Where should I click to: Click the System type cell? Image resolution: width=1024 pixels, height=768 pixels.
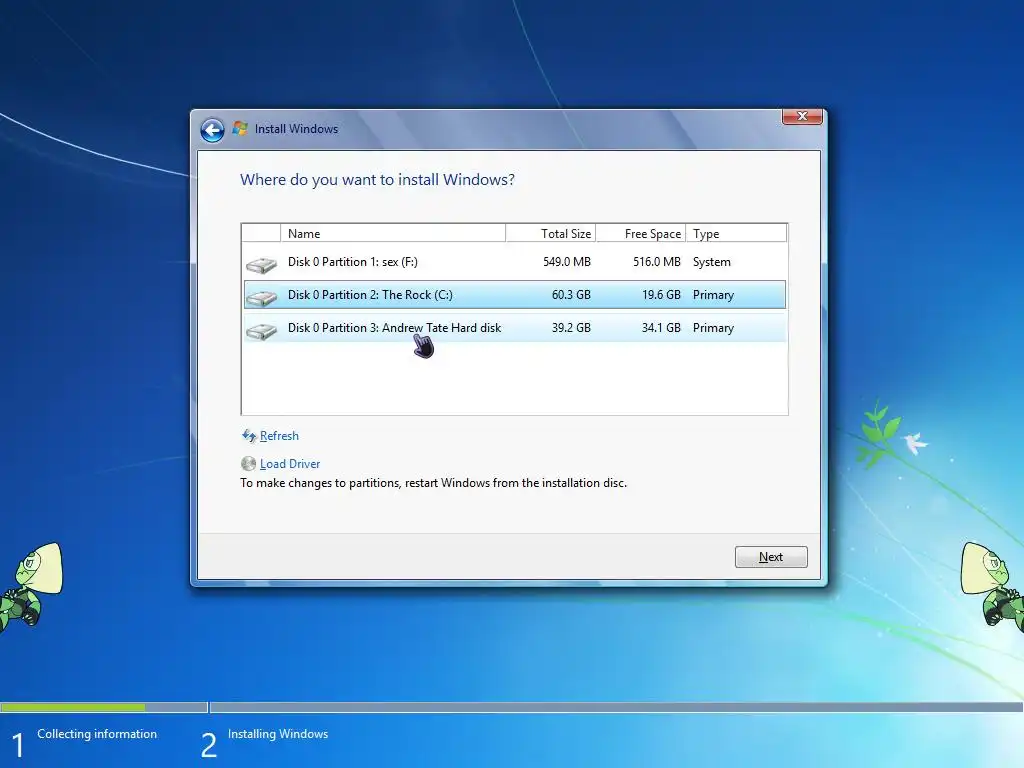[712, 262]
